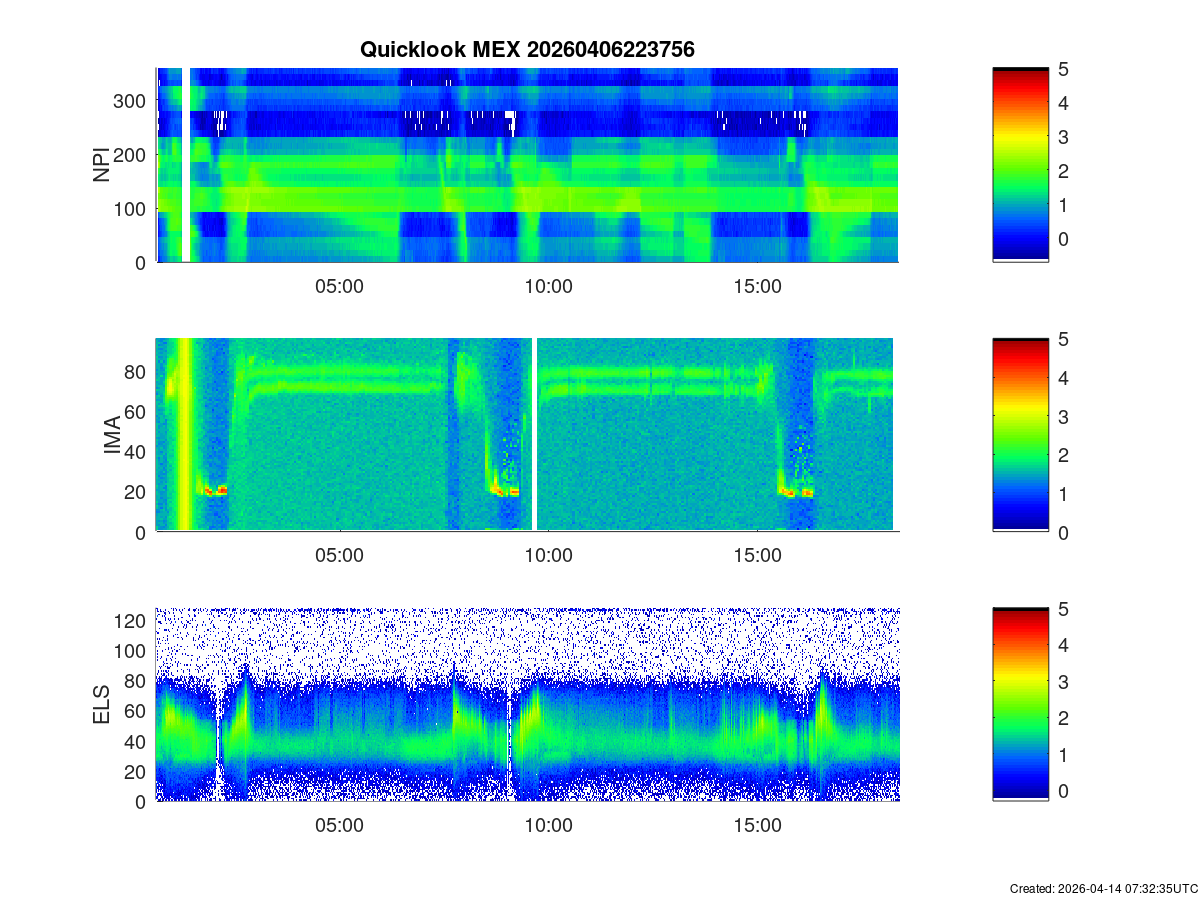Click the yellow vertical band in IMA spectrogram
Screen dimensions: 1200x900
[183, 435]
